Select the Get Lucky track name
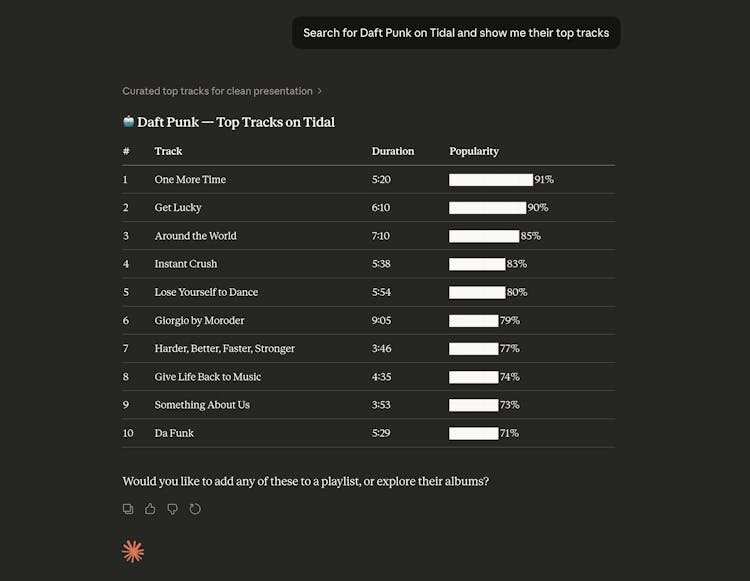The width and height of the screenshot is (750, 581). click(x=178, y=208)
